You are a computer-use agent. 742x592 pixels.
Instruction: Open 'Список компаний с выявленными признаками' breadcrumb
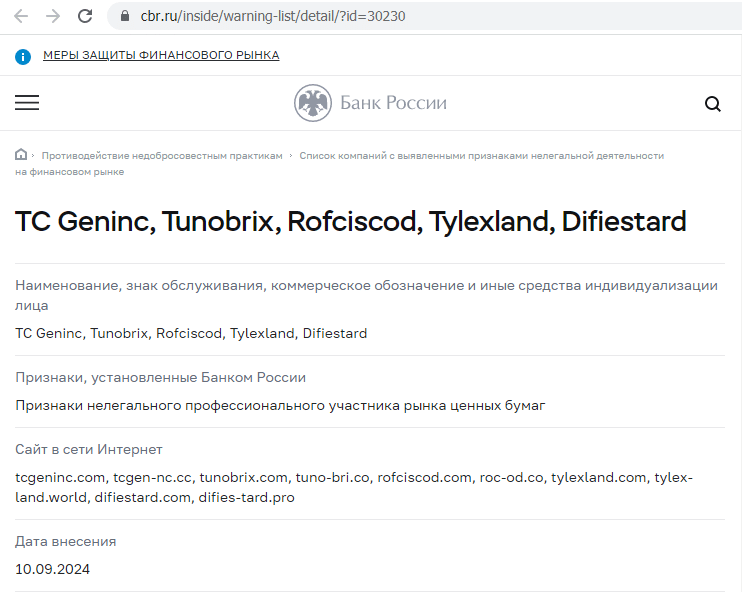point(339,163)
